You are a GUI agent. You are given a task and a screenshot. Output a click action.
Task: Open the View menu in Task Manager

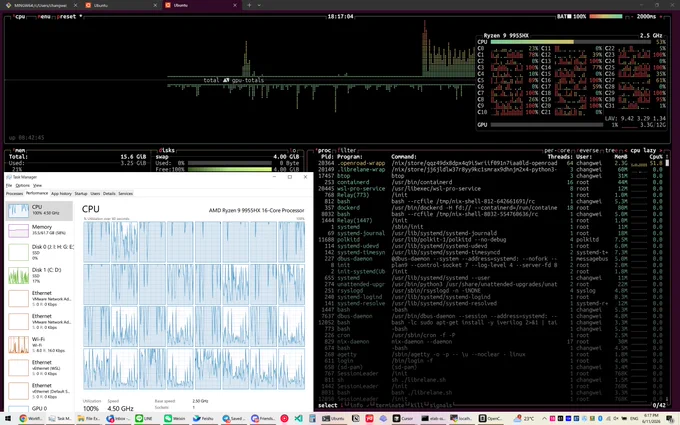(x=37, y=185)
